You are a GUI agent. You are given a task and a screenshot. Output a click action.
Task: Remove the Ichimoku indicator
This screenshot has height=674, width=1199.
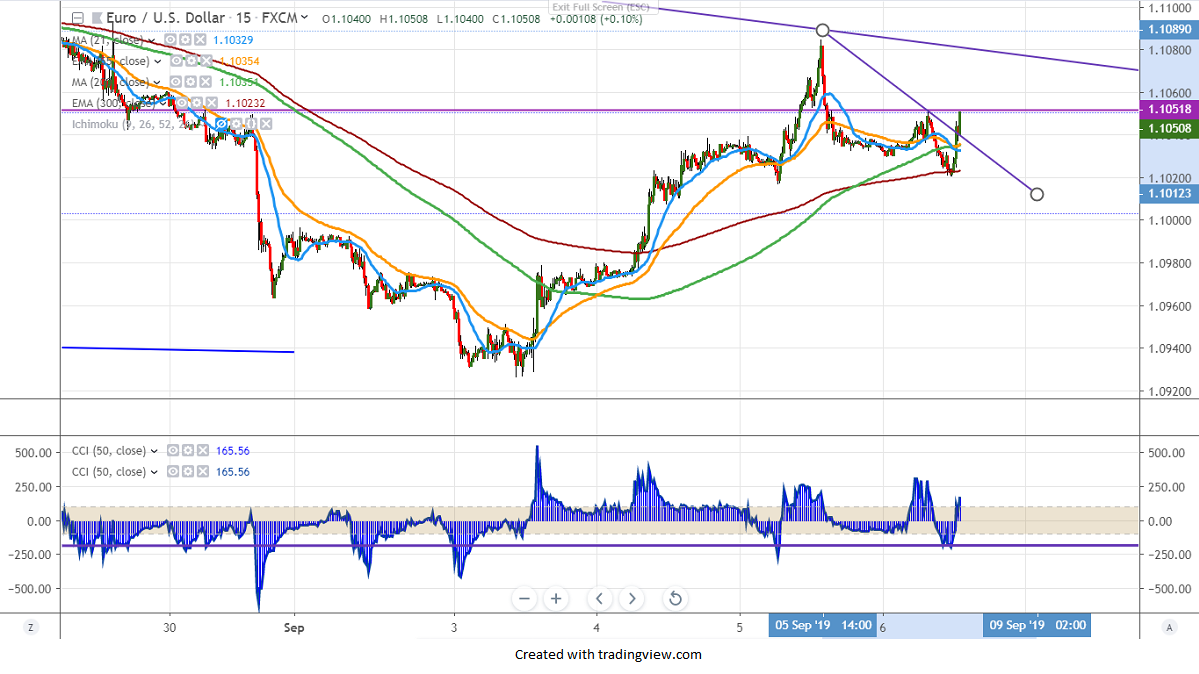tap(266, 124)
